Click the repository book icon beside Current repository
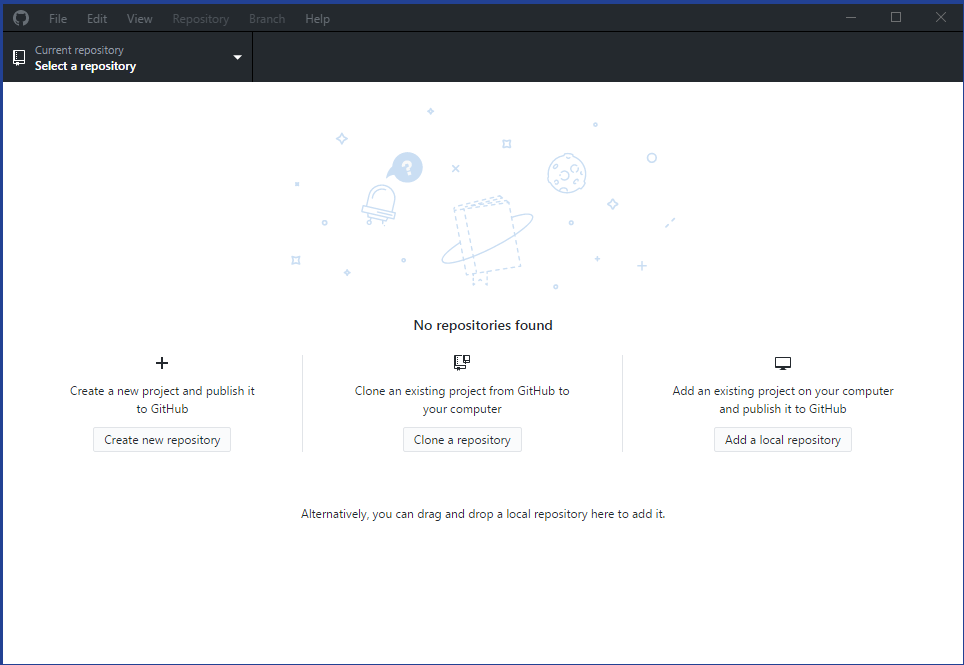Viewport: 964px width, 665px height. [19, 58]
